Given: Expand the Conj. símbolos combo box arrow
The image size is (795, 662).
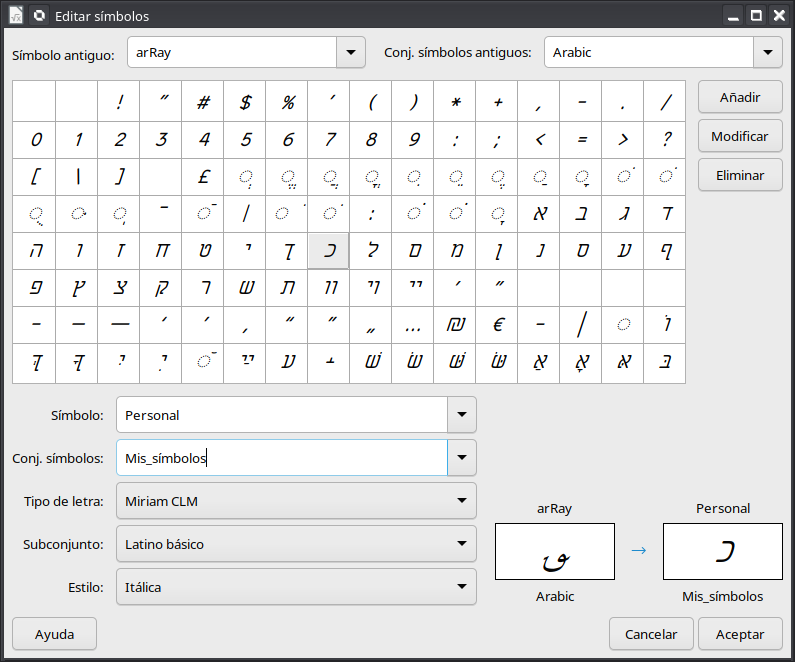Looking at the screenshot, I should [x=461, y=458].
